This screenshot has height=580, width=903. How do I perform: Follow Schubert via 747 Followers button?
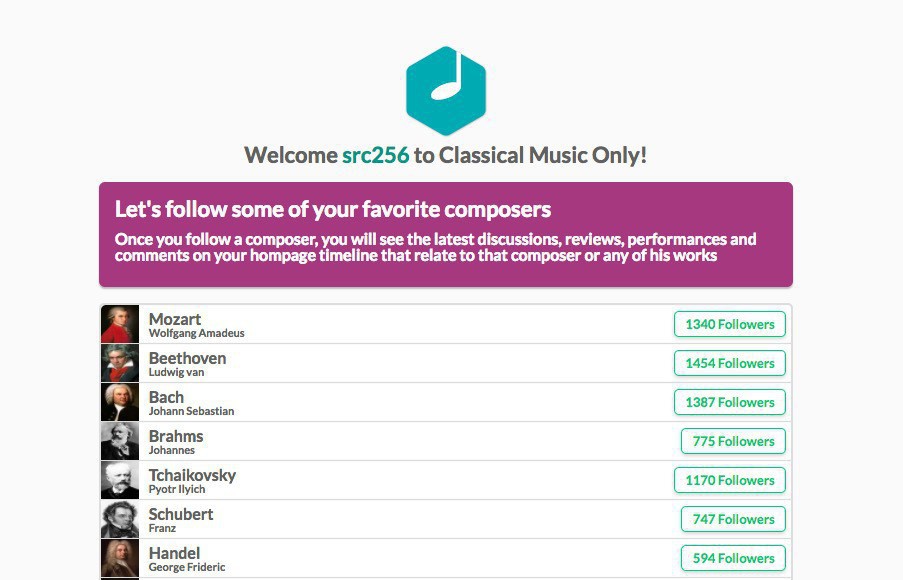pos(733,519)
